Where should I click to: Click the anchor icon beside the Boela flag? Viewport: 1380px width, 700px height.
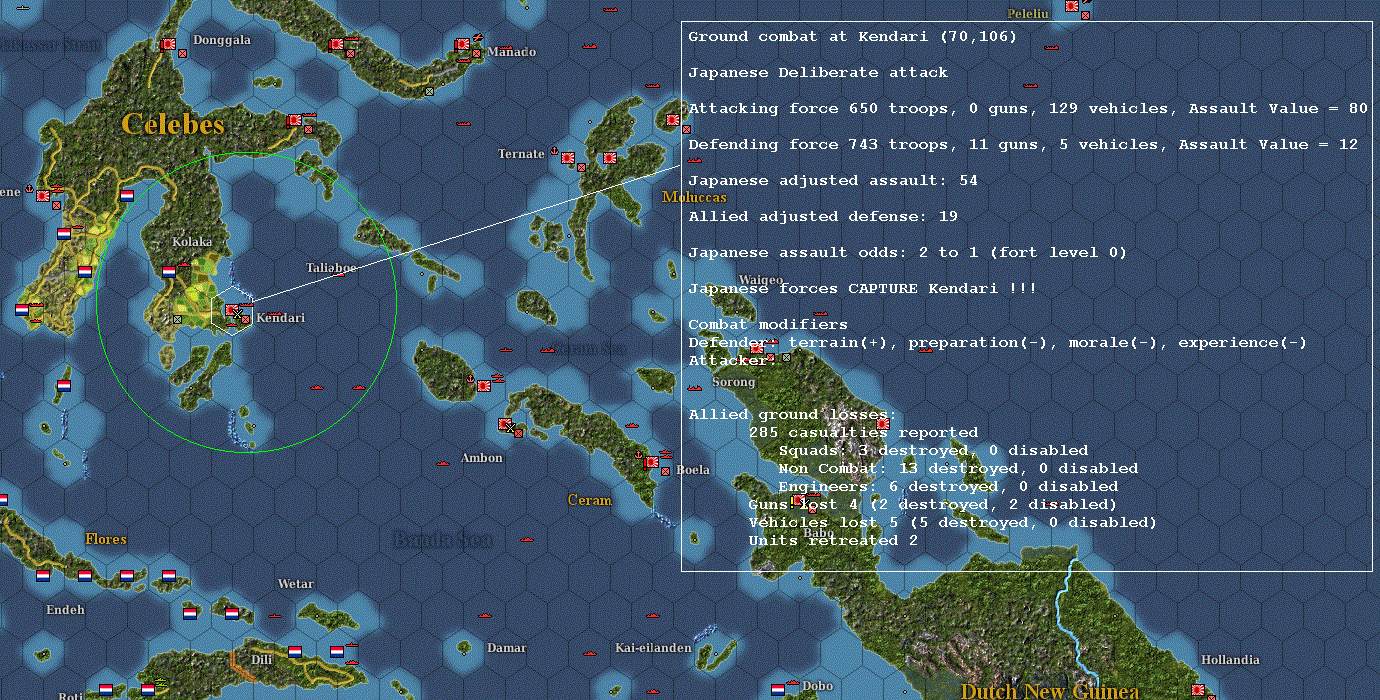click(x=637, y=455)
